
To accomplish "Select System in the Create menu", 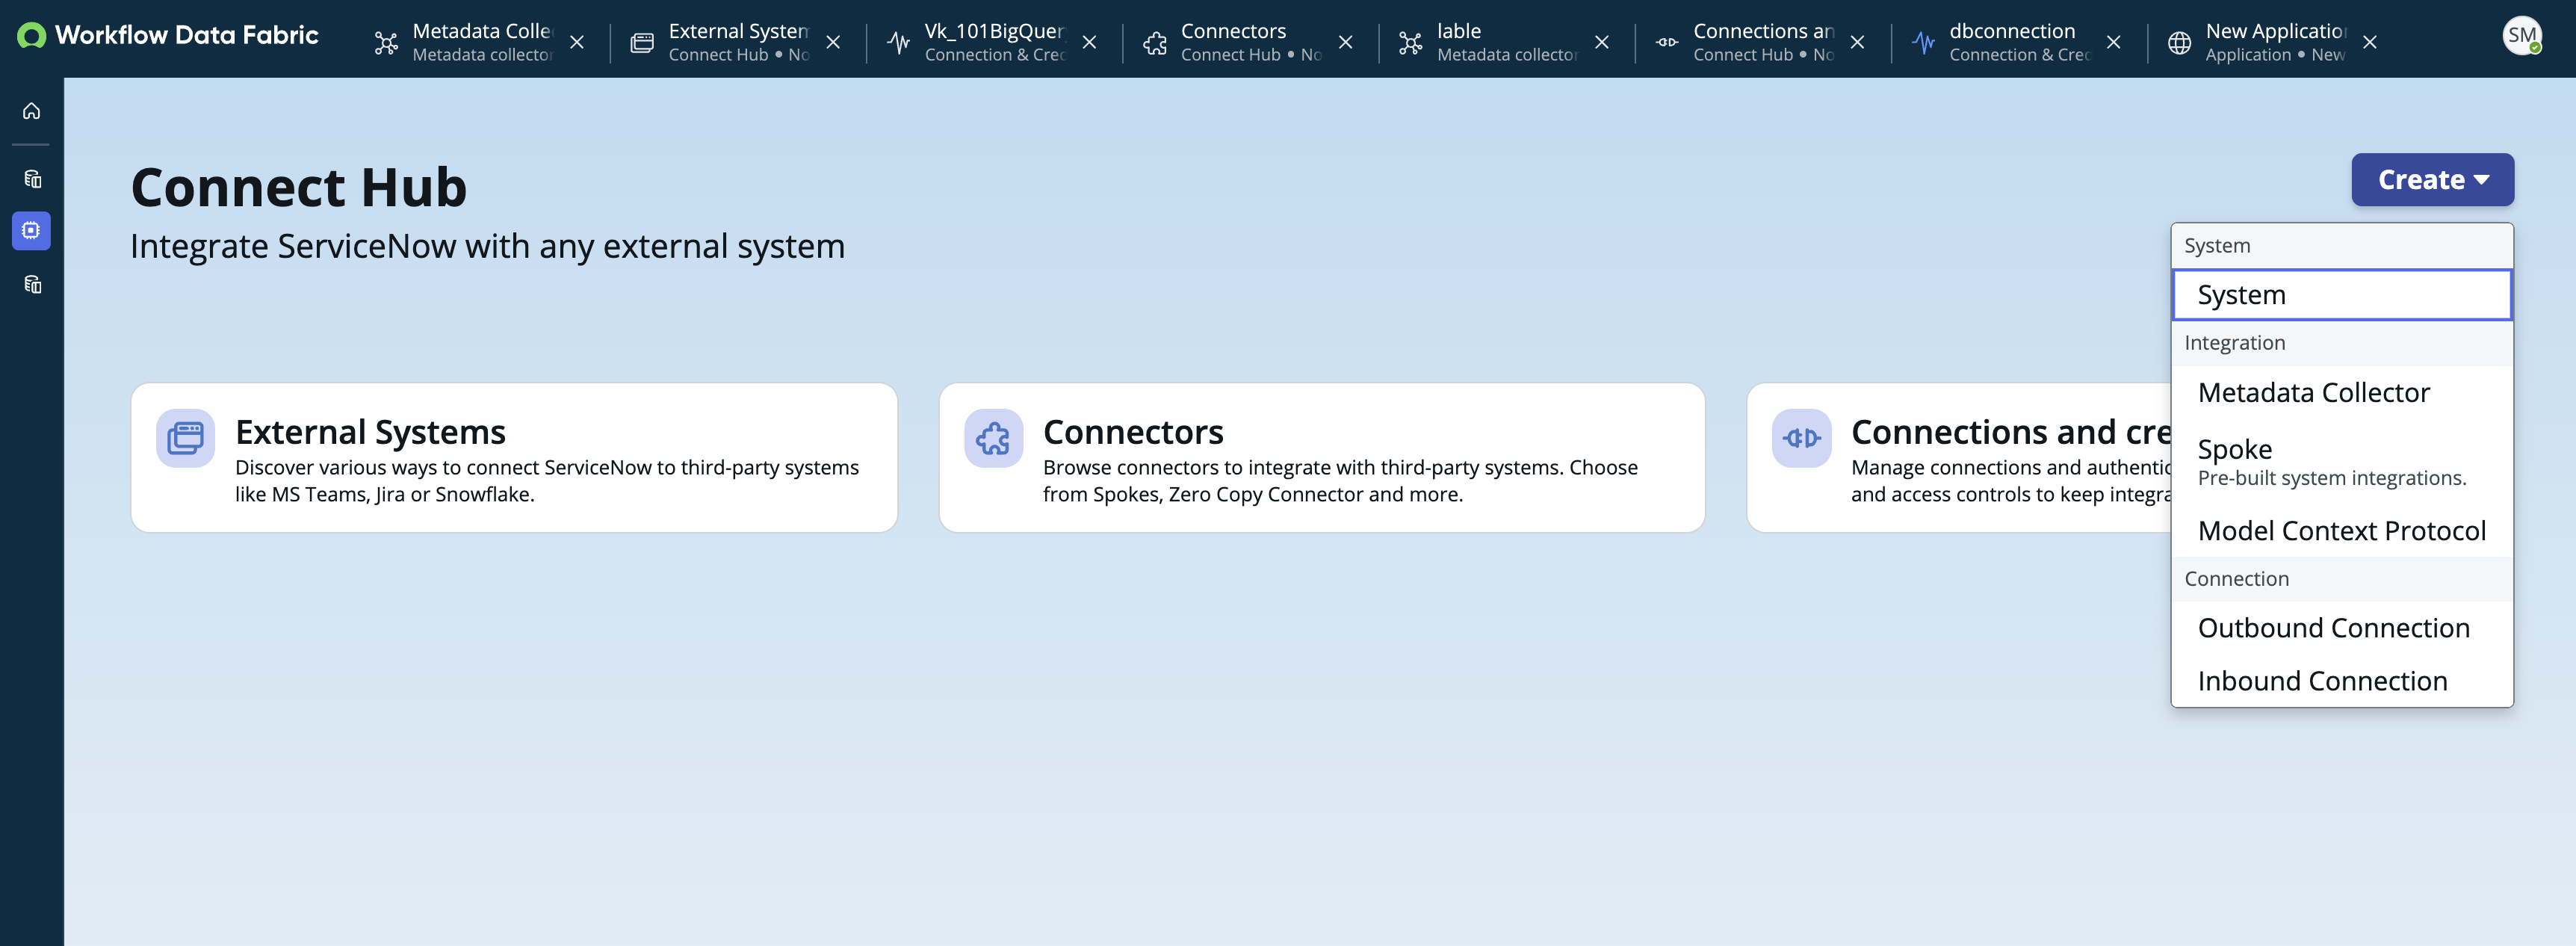I will pos(2342,295).
